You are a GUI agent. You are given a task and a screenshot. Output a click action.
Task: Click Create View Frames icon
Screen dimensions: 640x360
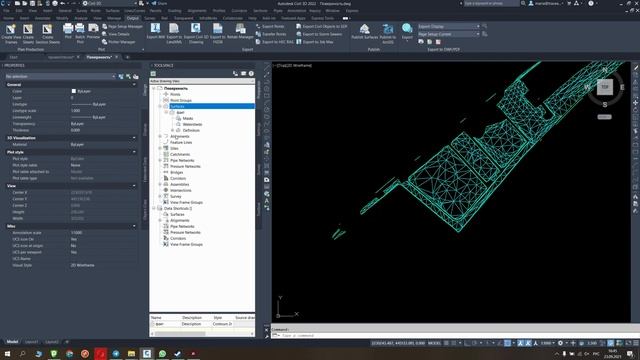point(11,29)
